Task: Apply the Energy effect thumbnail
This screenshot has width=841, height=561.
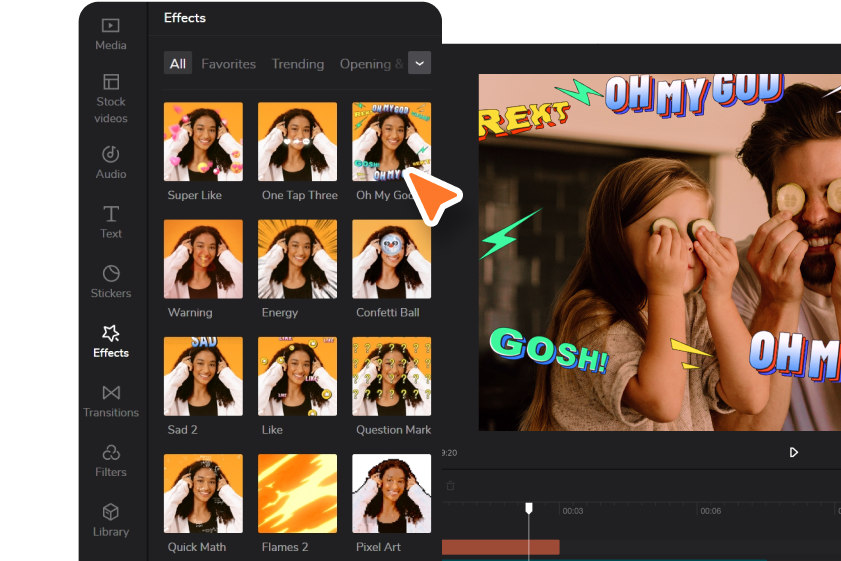Action: pyautogui.click(x=298, y=259)
